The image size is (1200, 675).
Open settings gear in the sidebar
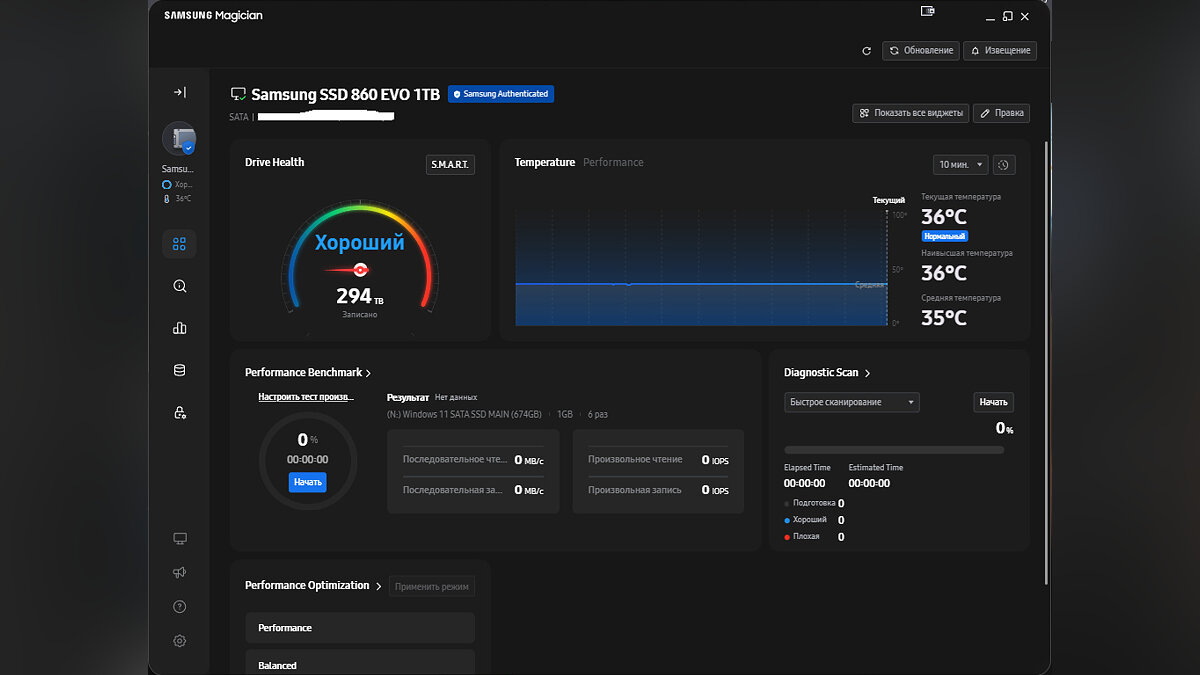coord(179,641)
